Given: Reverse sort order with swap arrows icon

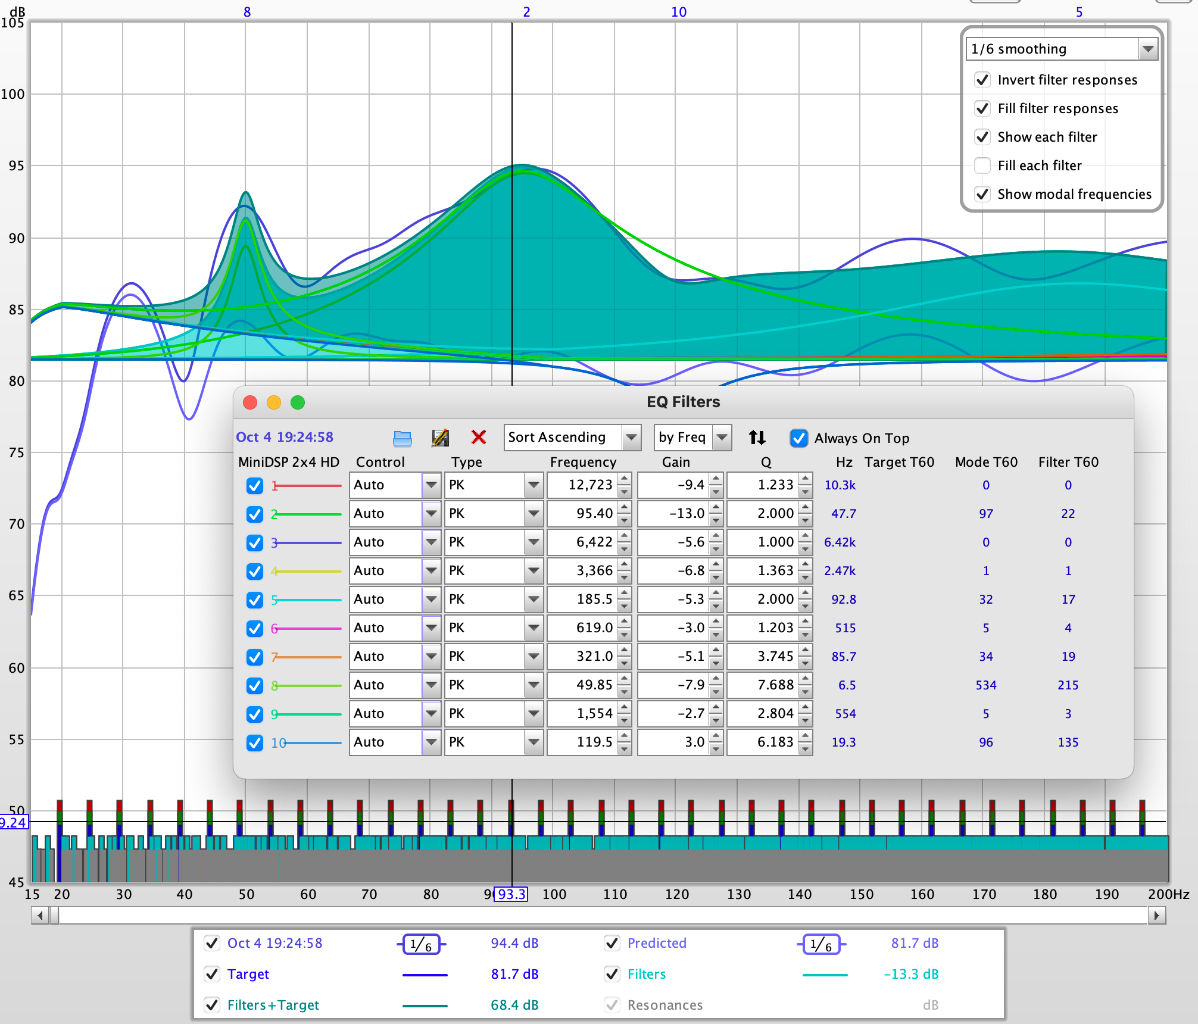Looking at the screenshot, I should 757,437.
